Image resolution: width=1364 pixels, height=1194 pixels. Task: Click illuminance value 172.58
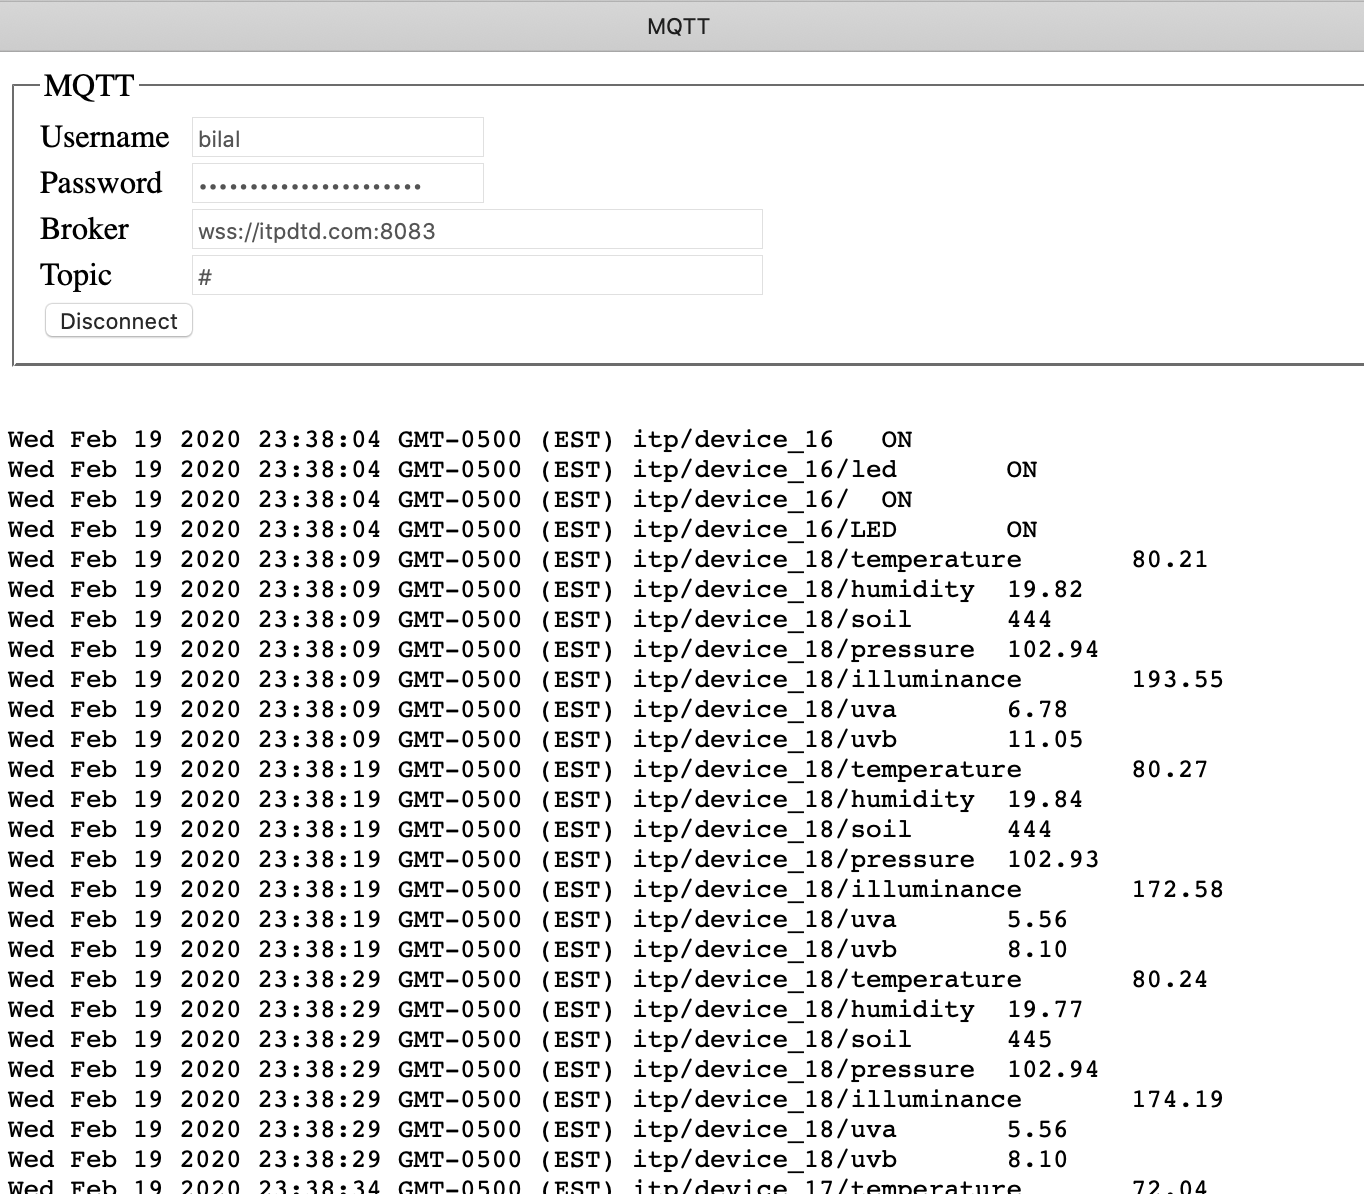[1178, 890]
